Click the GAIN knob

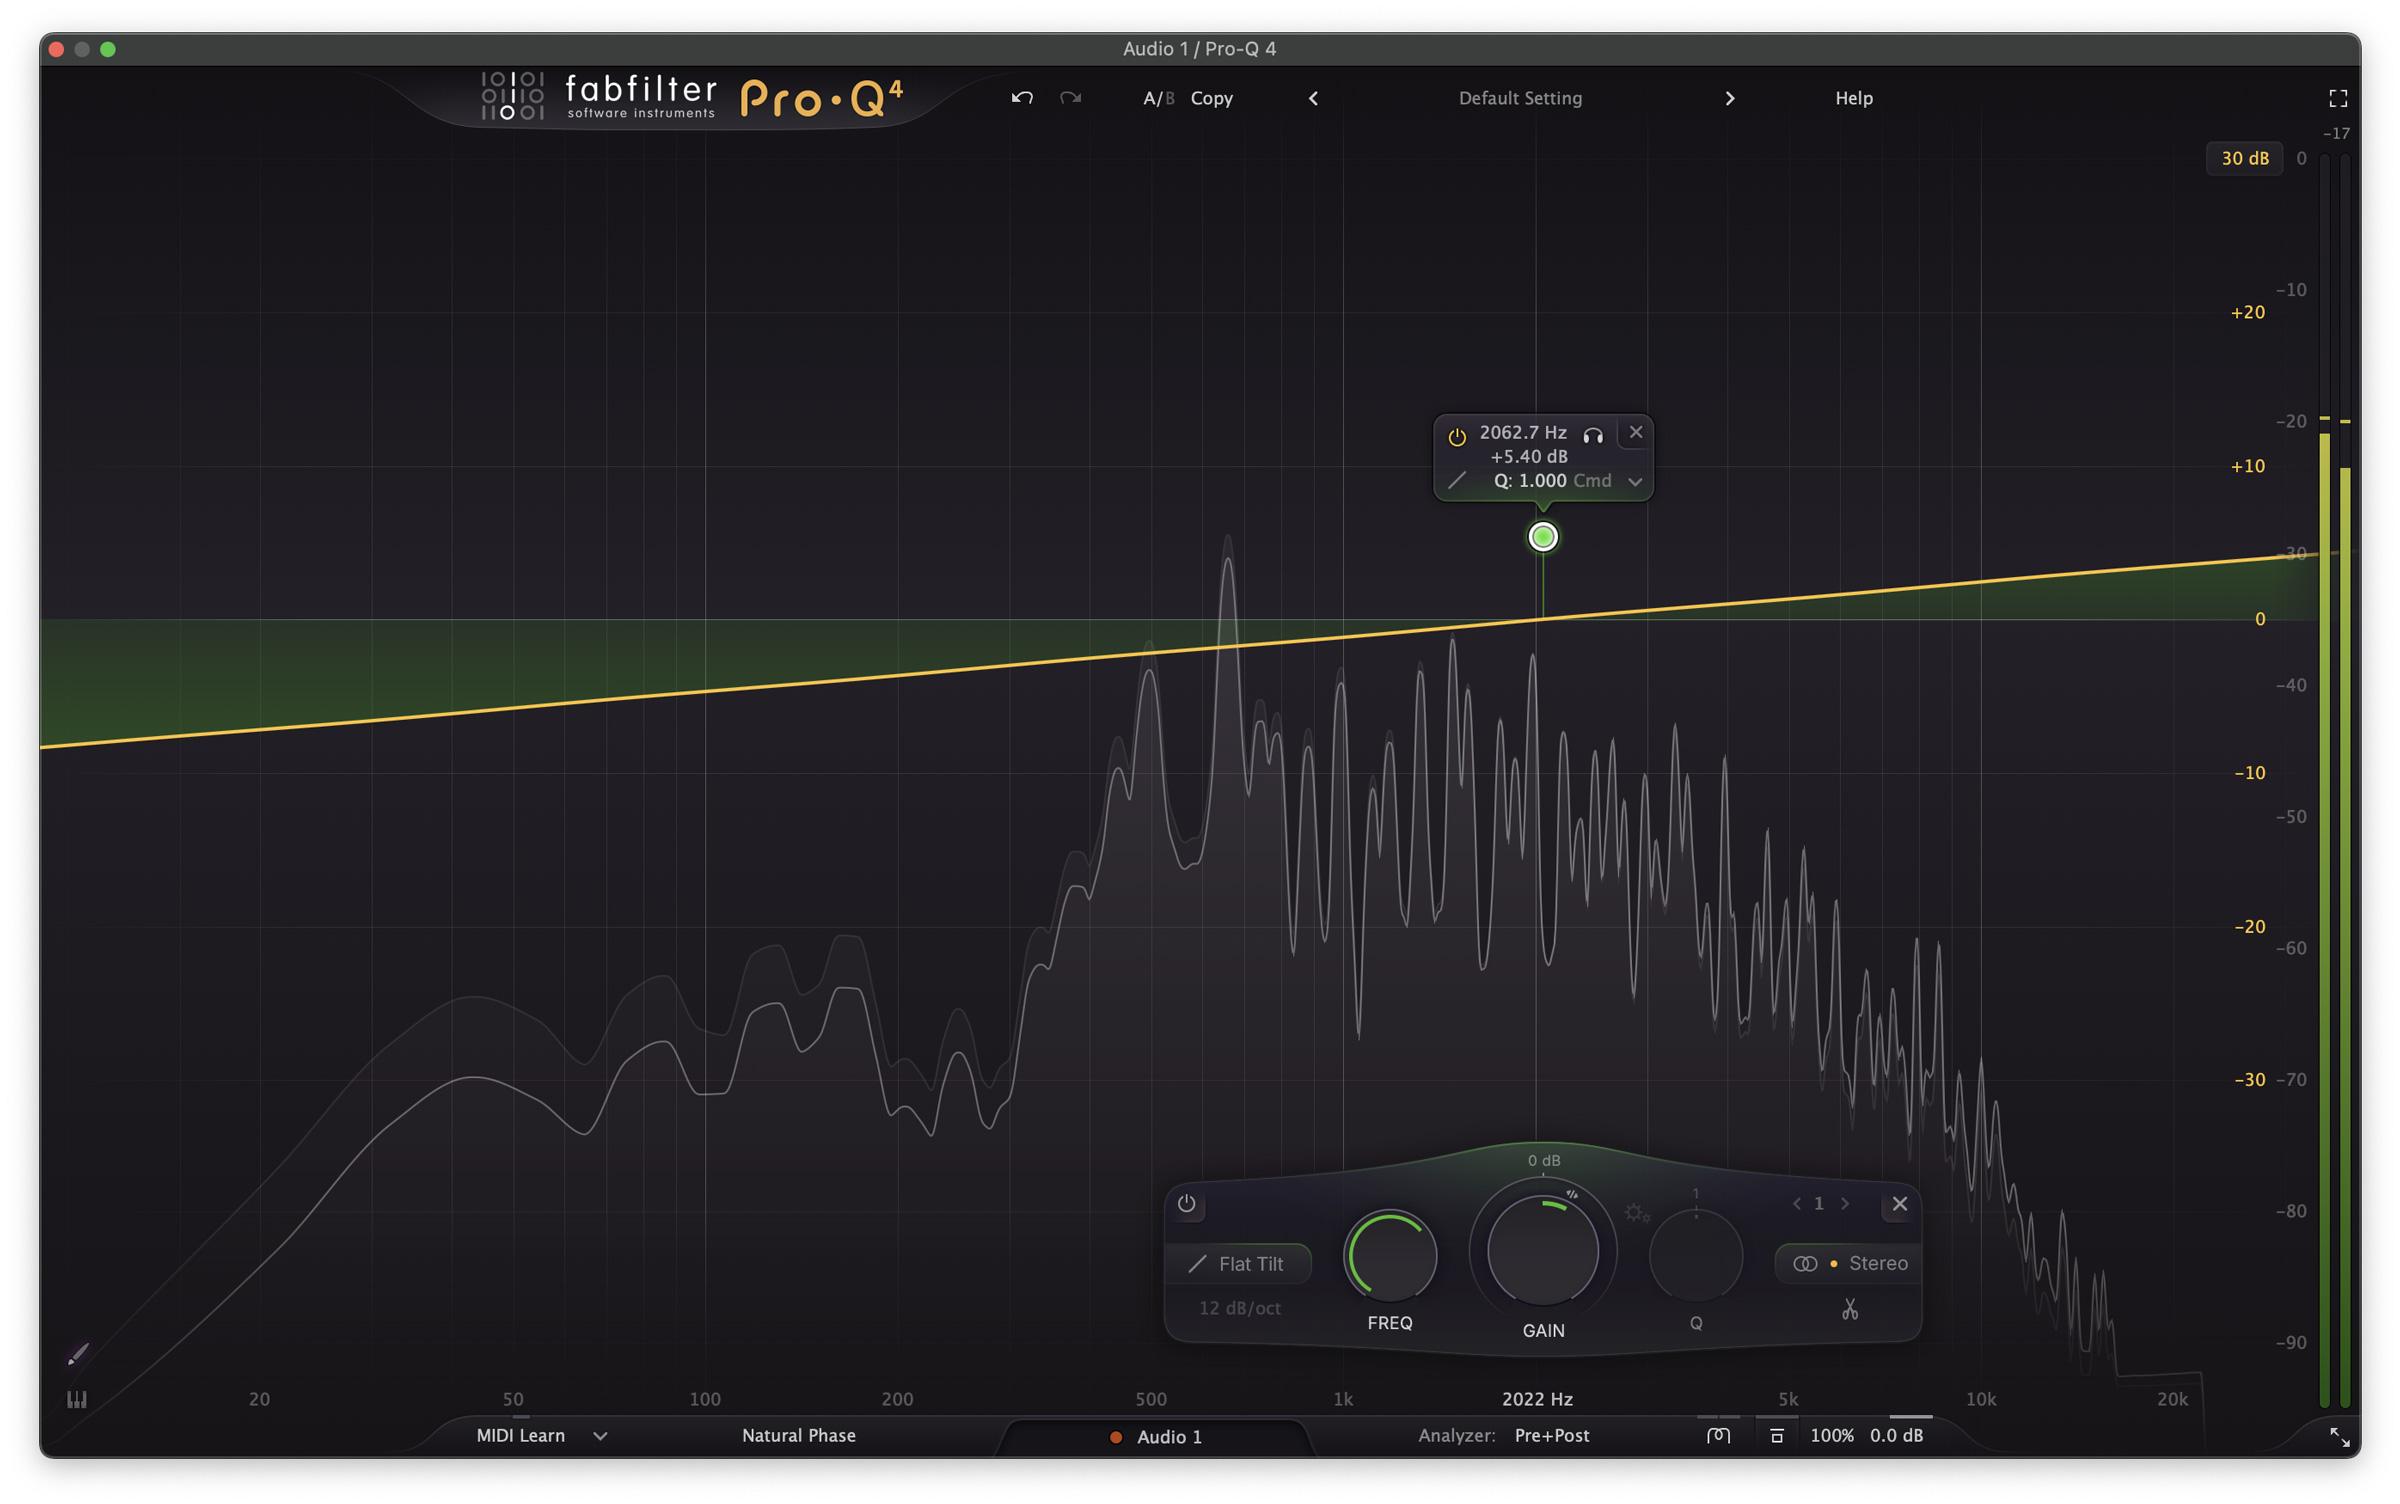[x=1543, y=1251]
